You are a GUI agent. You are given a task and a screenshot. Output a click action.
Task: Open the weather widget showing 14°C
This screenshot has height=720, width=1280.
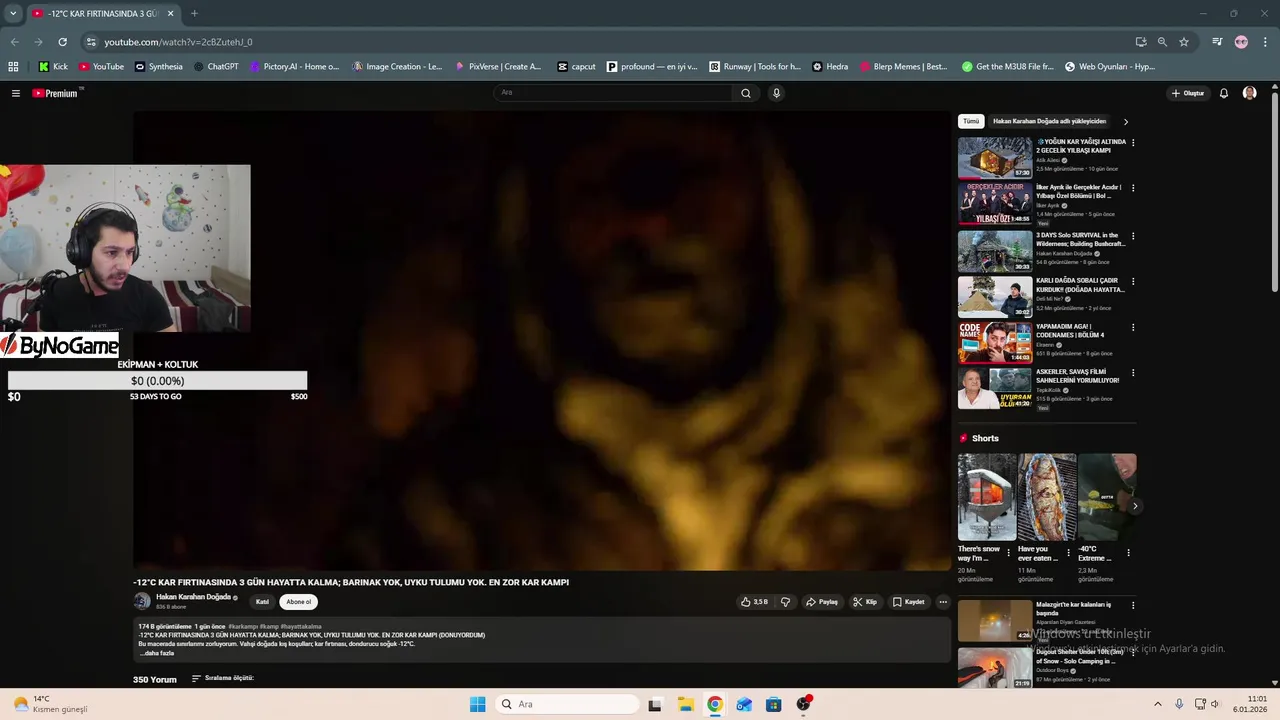(50, 704)
